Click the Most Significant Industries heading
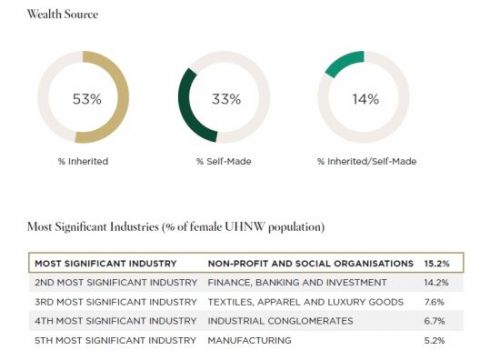Screen dimensions: 500x360 (x=176, y=227)
